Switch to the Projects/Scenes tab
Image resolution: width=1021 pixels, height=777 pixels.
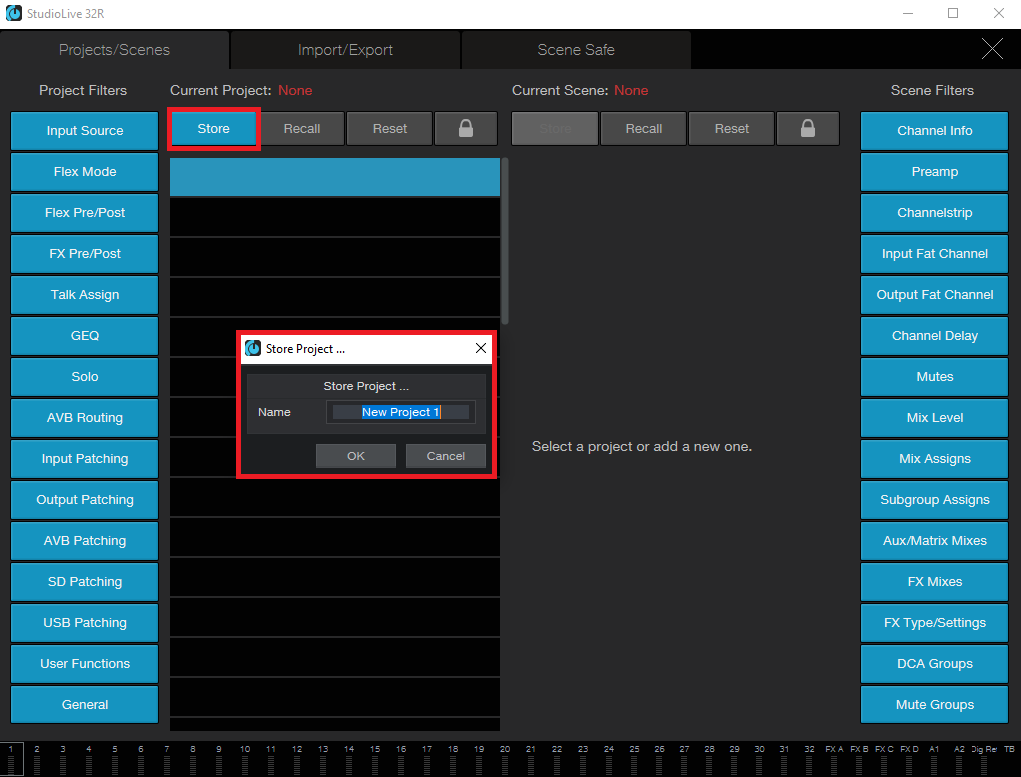114,50
